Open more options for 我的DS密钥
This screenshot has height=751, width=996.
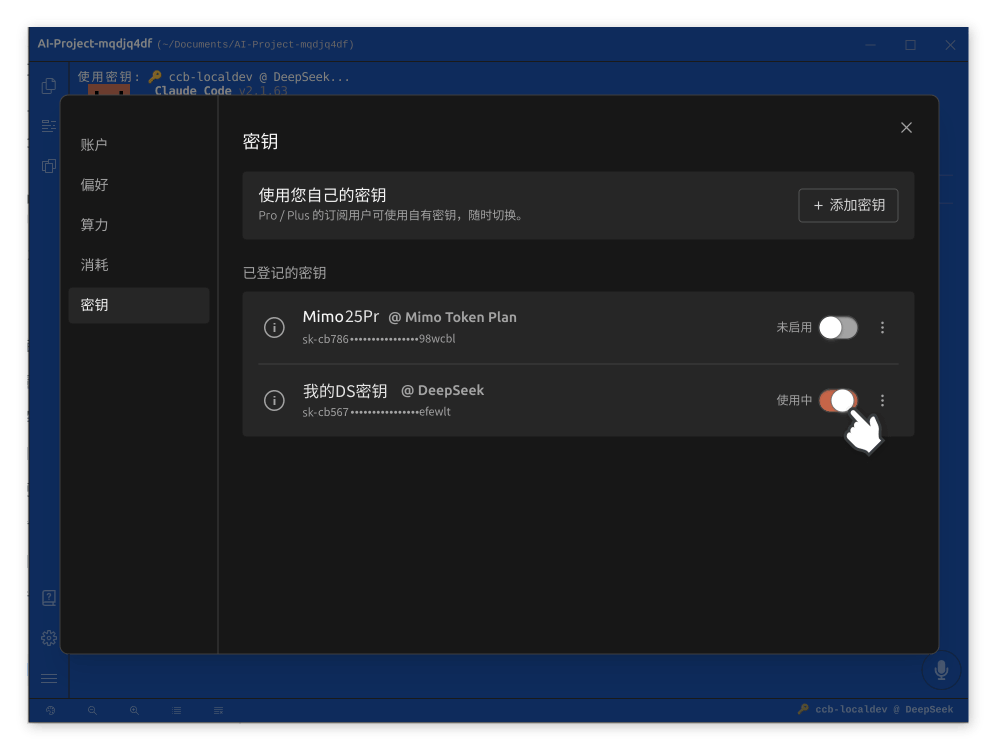(x=882, y=400)
